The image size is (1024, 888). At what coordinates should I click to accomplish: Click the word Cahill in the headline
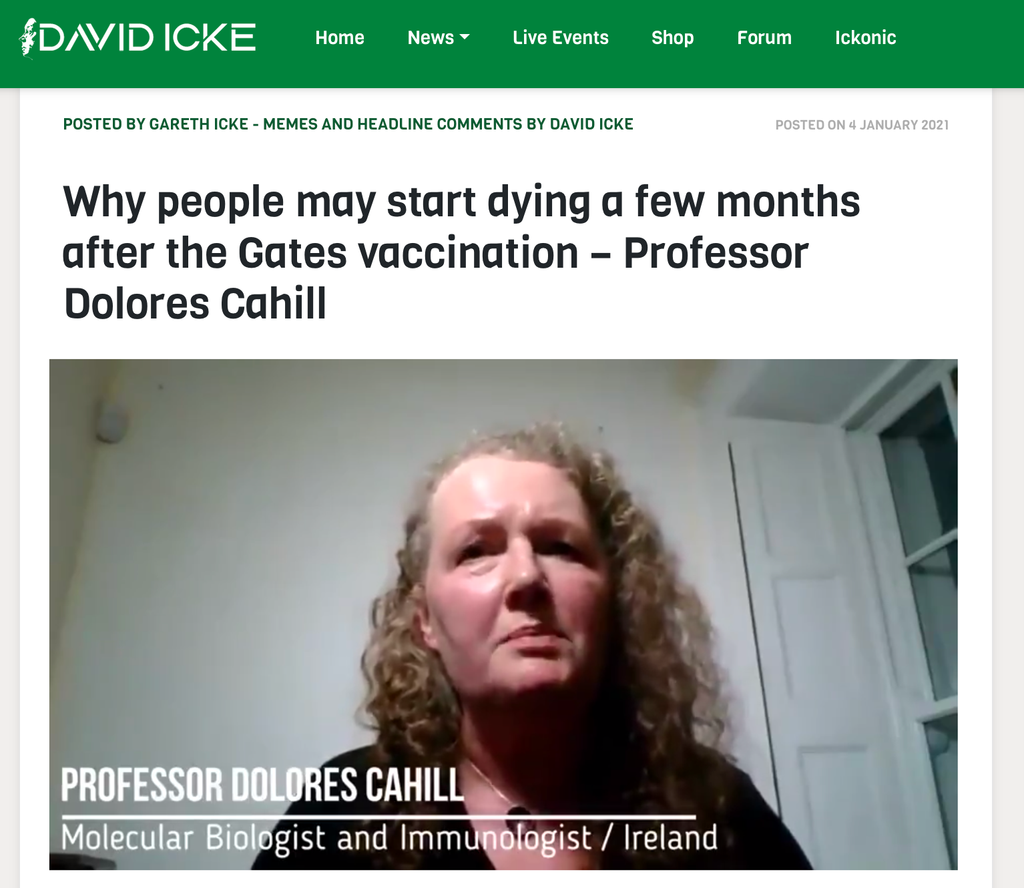pos(273,304)
